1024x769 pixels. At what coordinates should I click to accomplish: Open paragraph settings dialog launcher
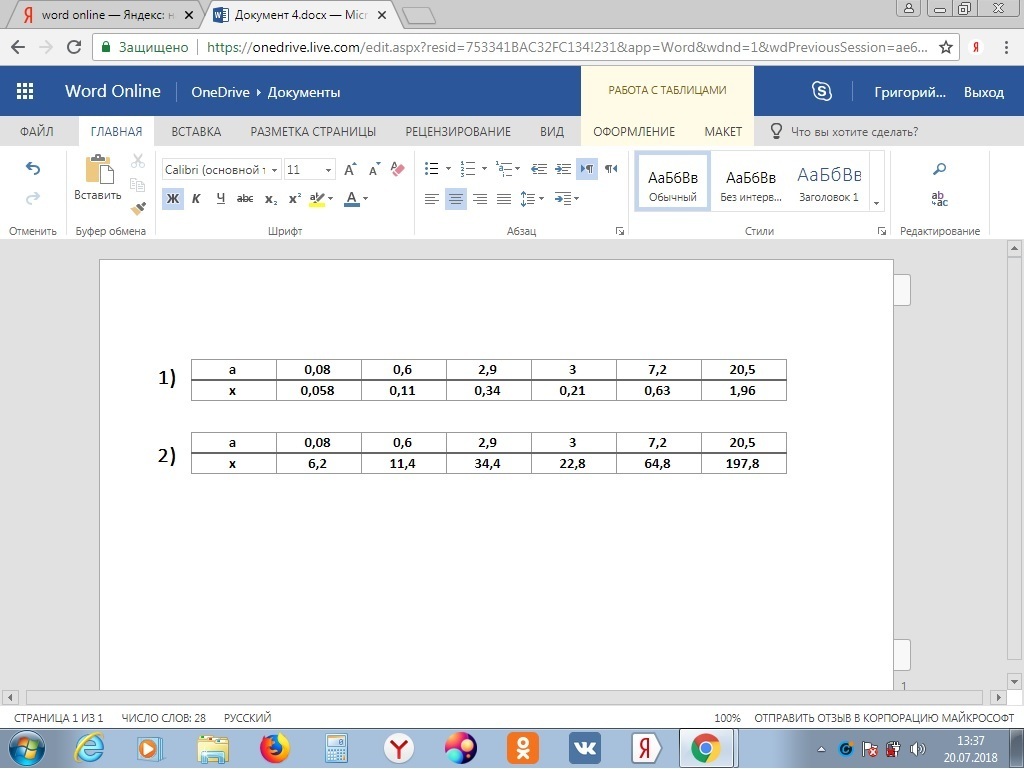620,231
